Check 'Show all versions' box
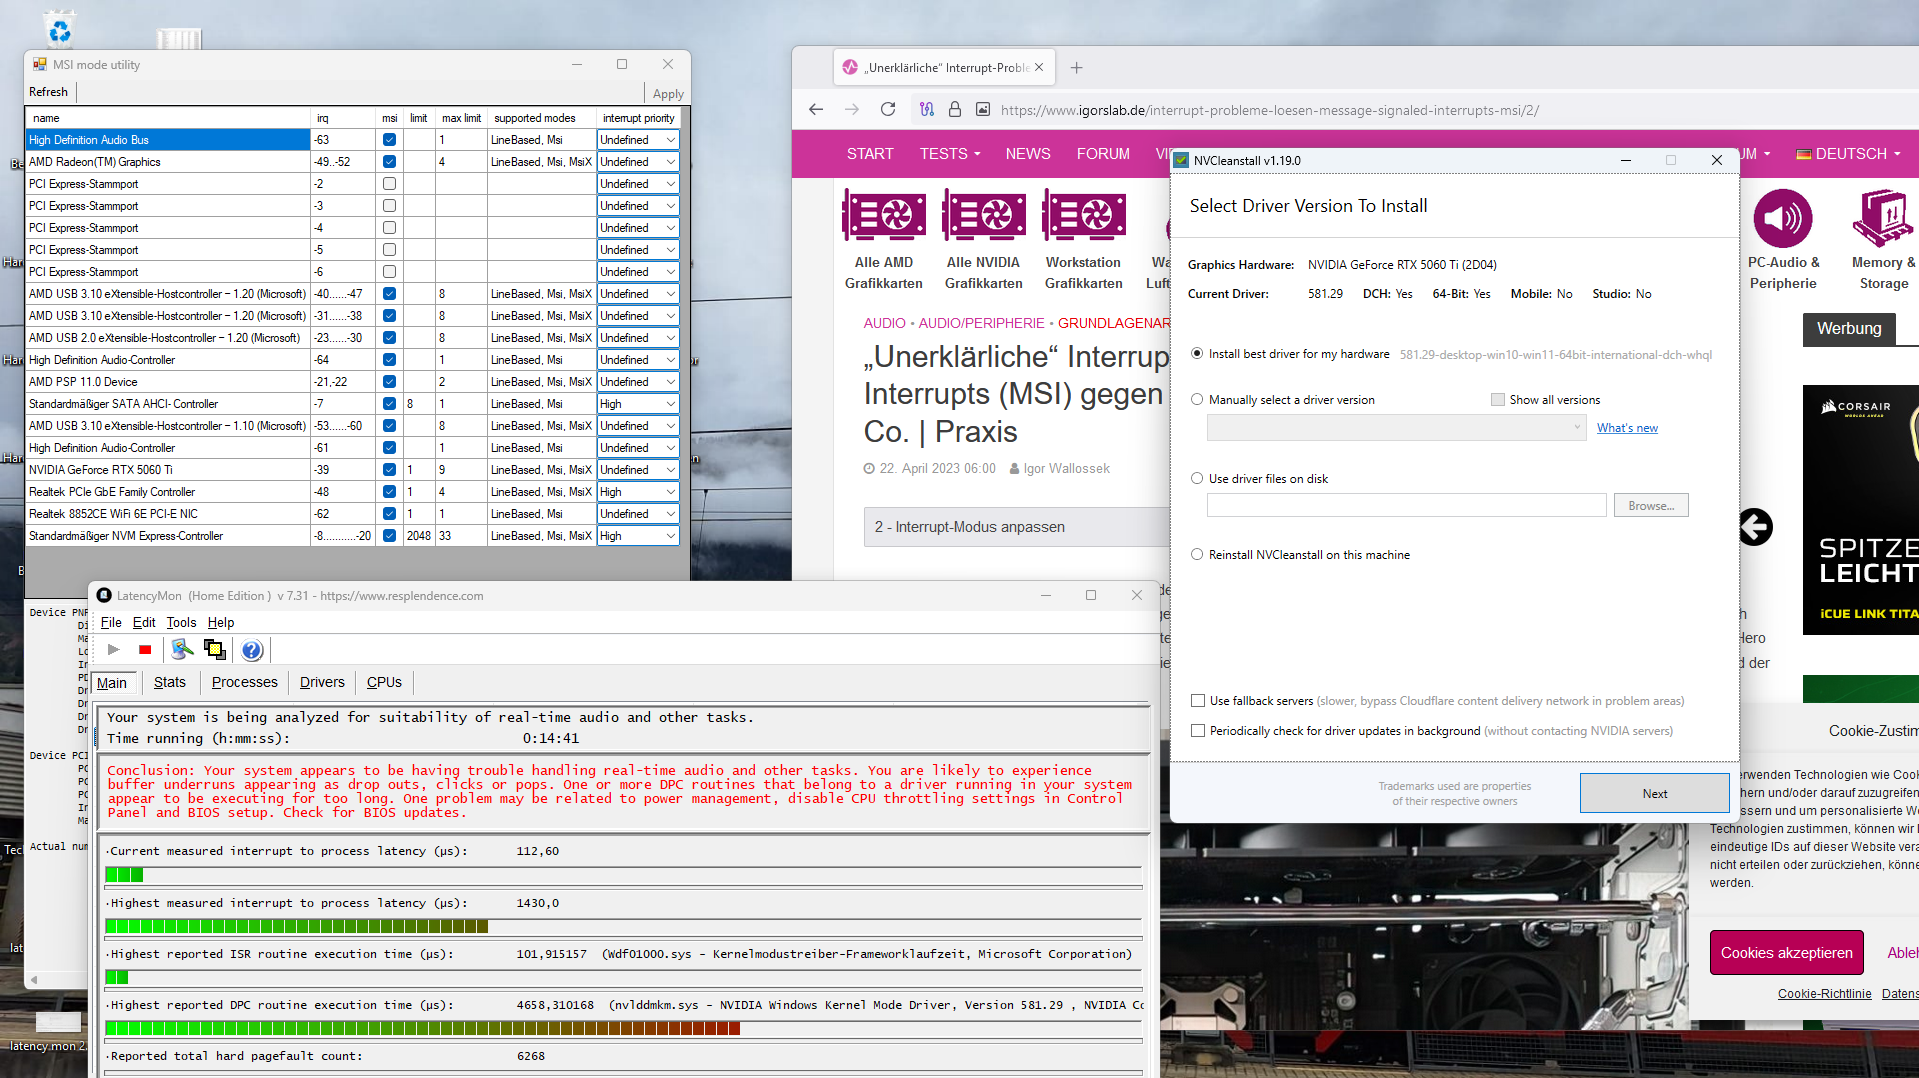Viewport: 1919px width, 1078px height. 1498,400
